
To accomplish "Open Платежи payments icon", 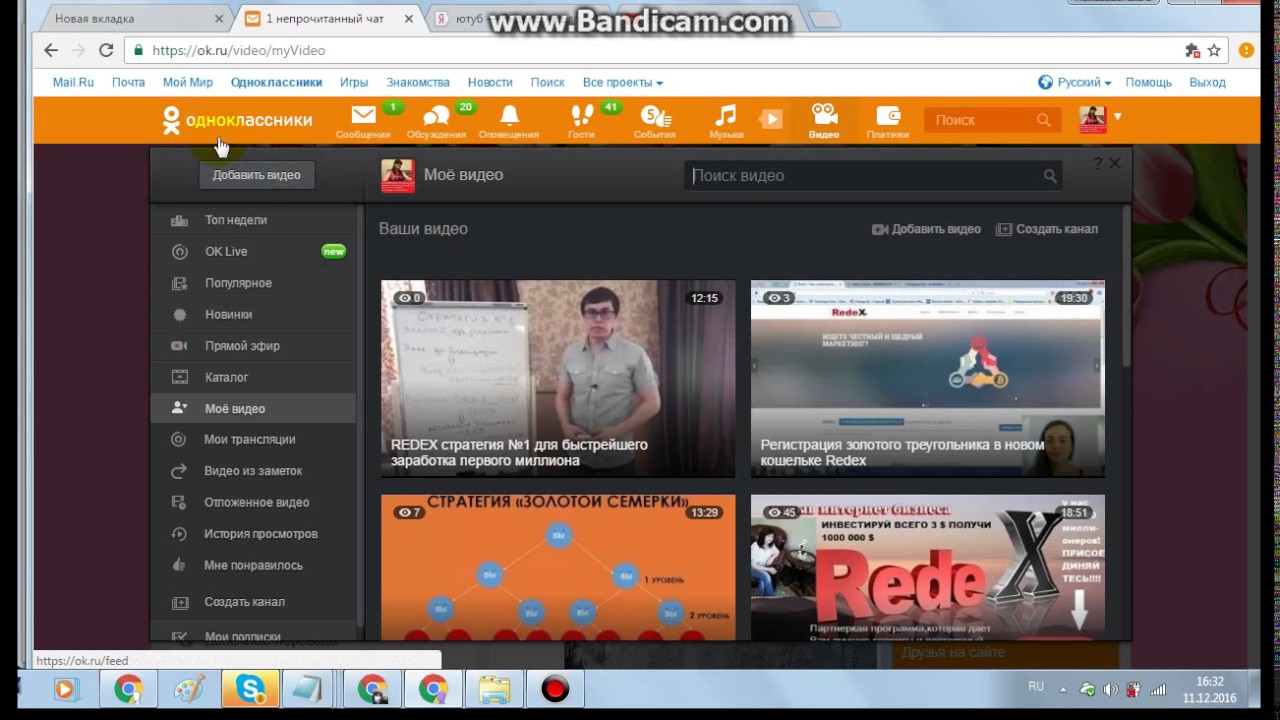I will click(x=887, y=120).
